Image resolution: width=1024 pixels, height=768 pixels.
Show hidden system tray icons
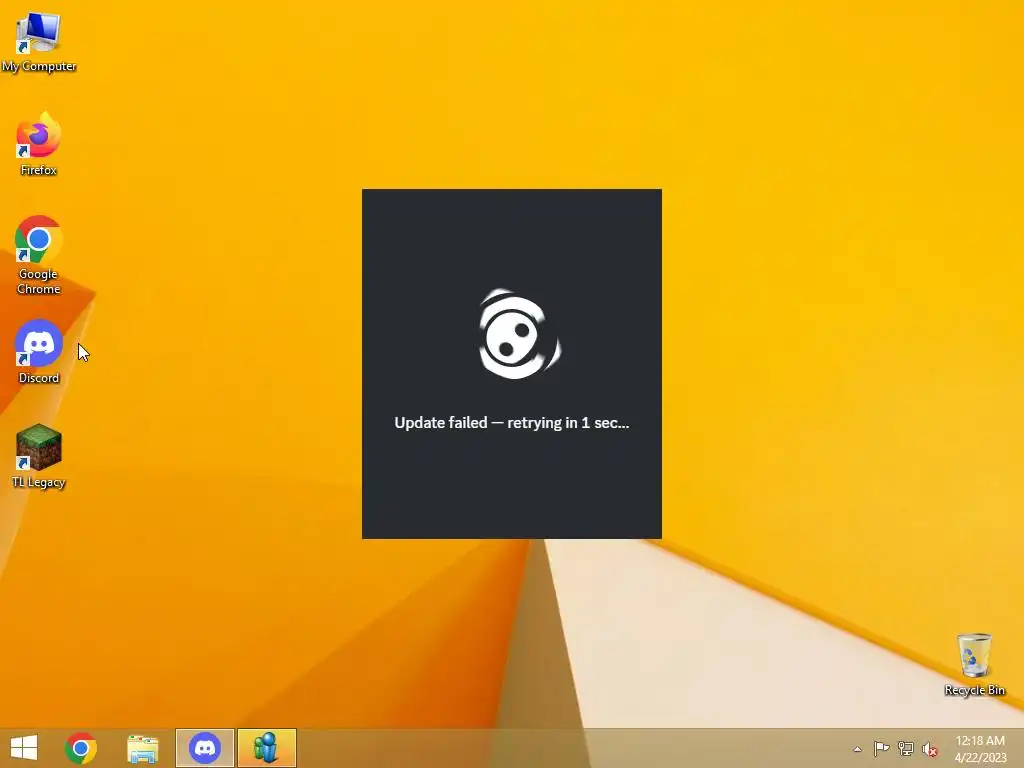pyautogui.click(x=857, y=749)
